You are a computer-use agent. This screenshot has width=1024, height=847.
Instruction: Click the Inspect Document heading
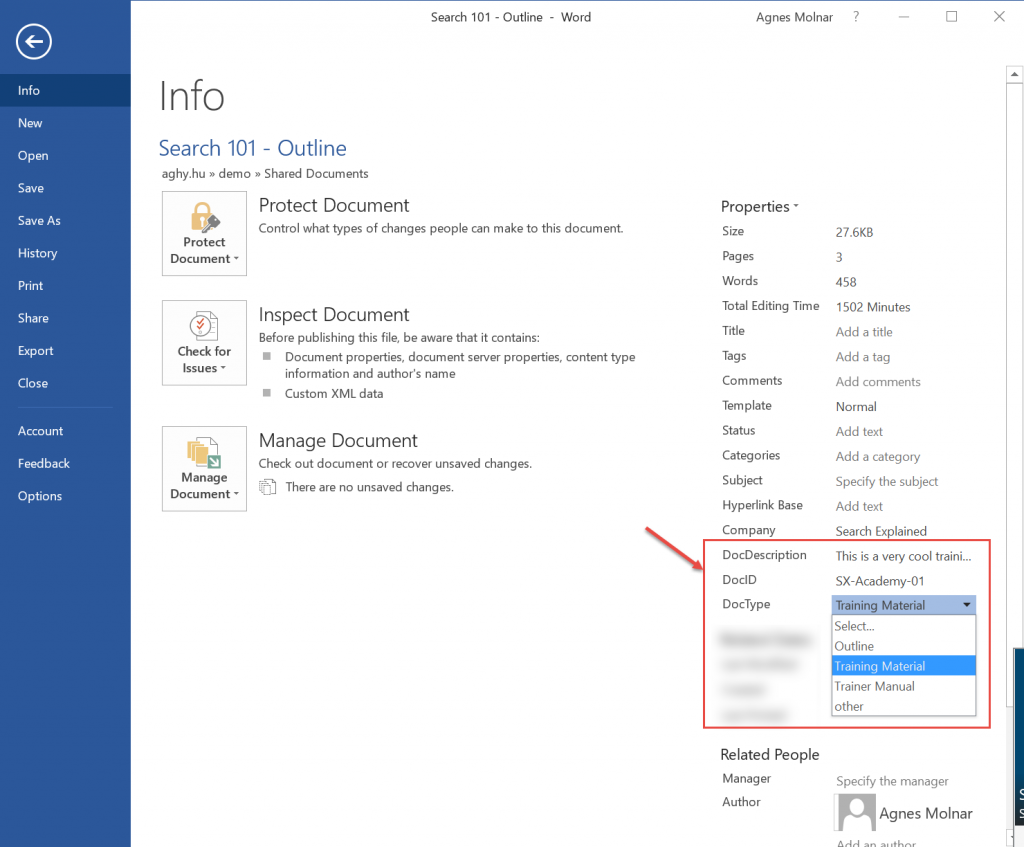pyautogui.click(x=334, y=315)
